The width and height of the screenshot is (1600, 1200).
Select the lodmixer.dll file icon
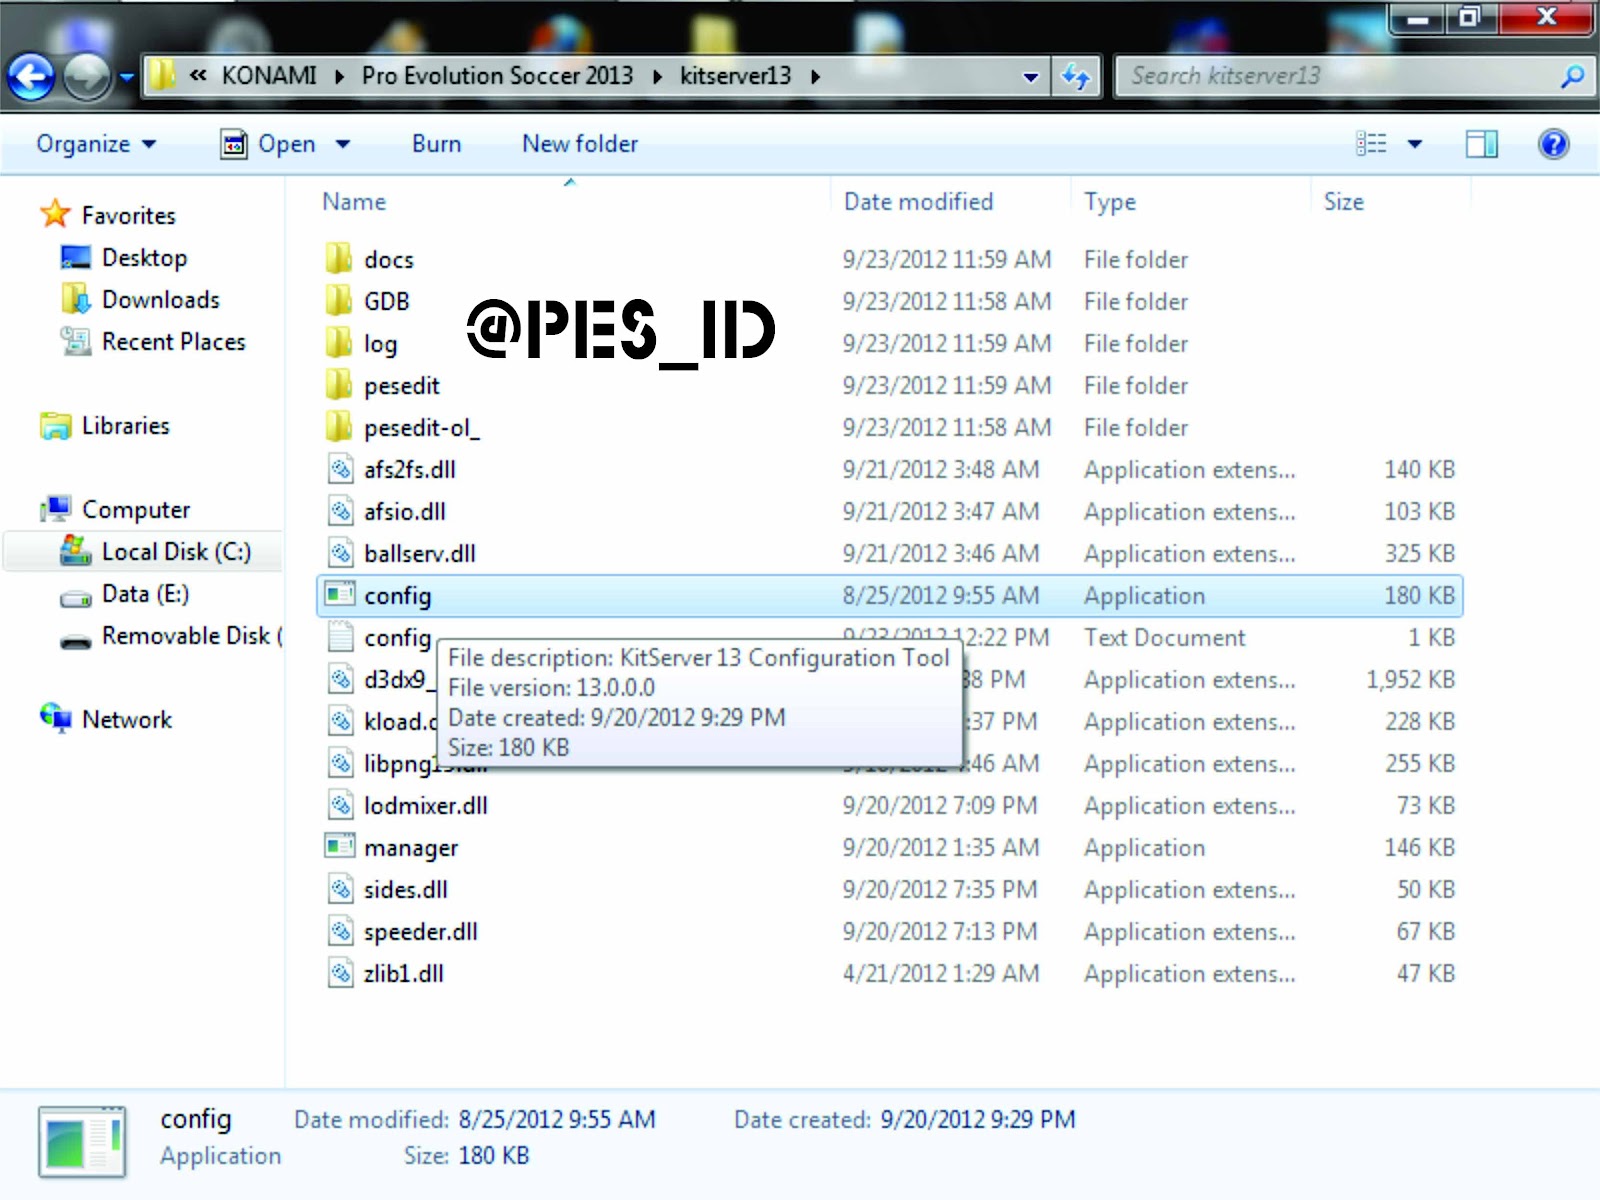(340, 805)
